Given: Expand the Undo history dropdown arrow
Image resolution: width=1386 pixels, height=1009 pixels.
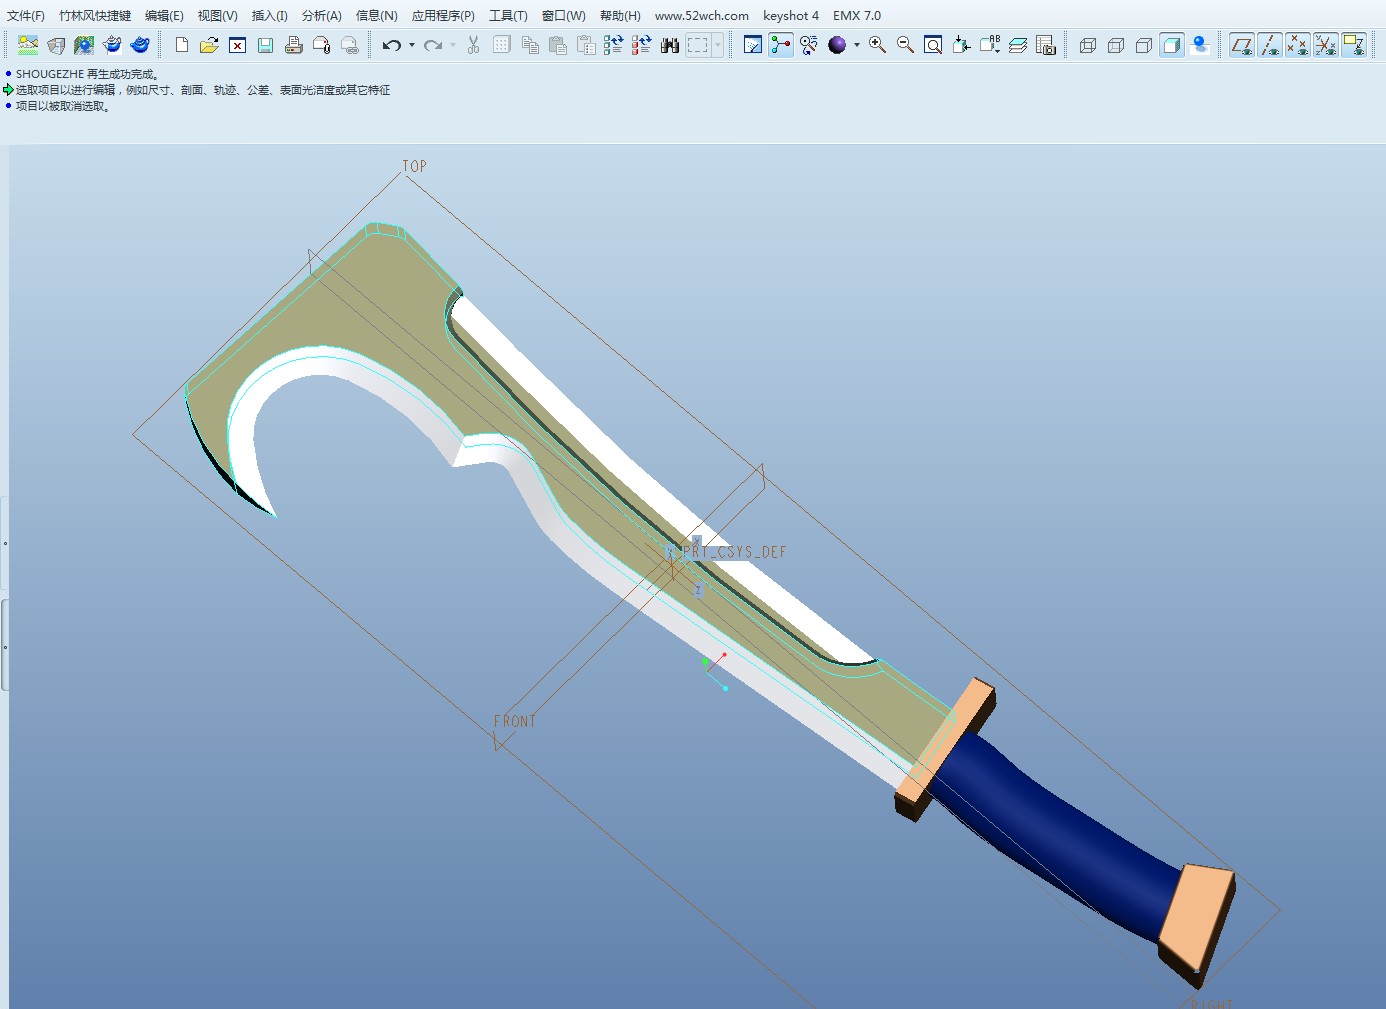Looking at the screenshot, I should pos(411,45).
